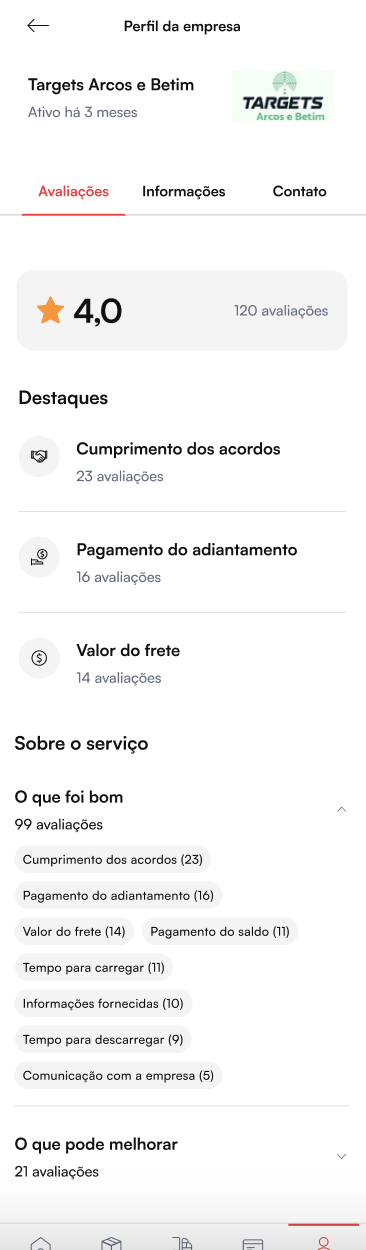Switch to the Contato tab

[x=299, y=191]
